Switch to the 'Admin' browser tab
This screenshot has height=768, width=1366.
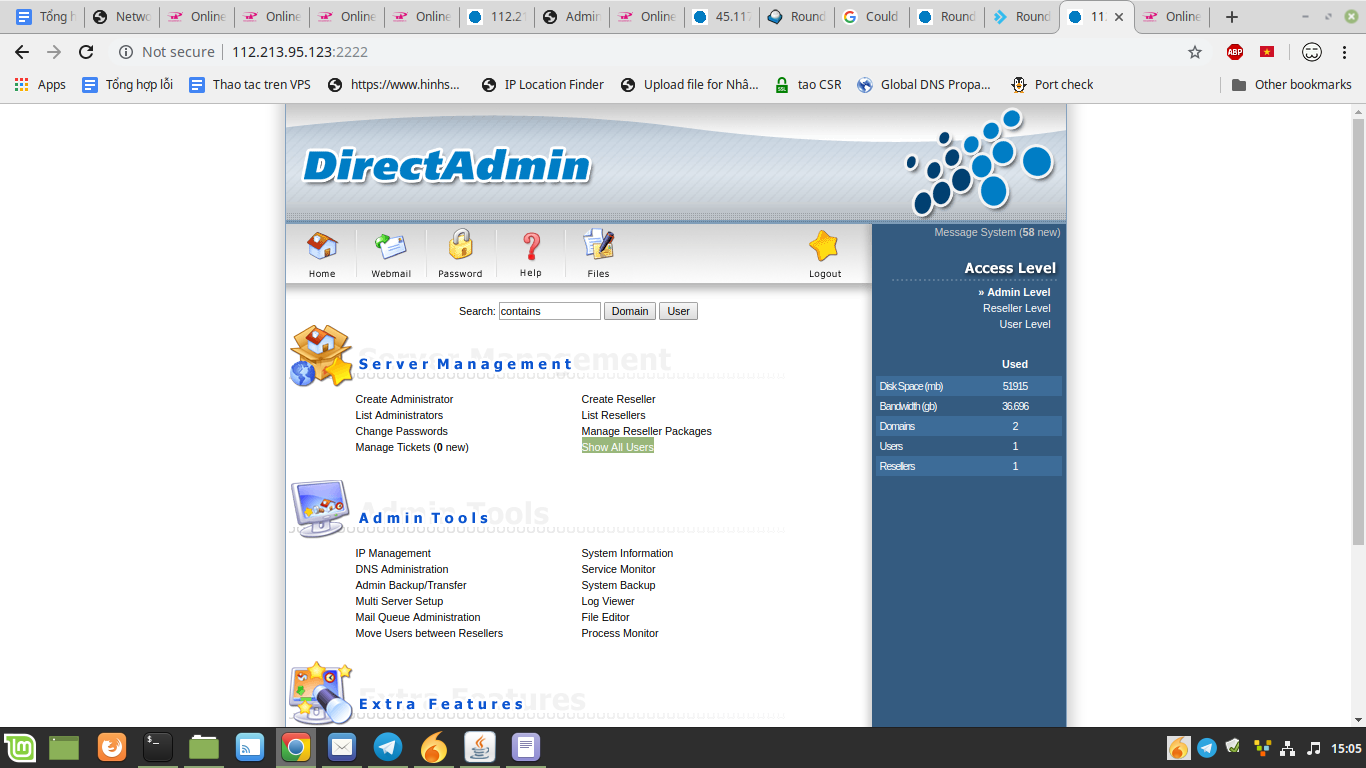572,17
